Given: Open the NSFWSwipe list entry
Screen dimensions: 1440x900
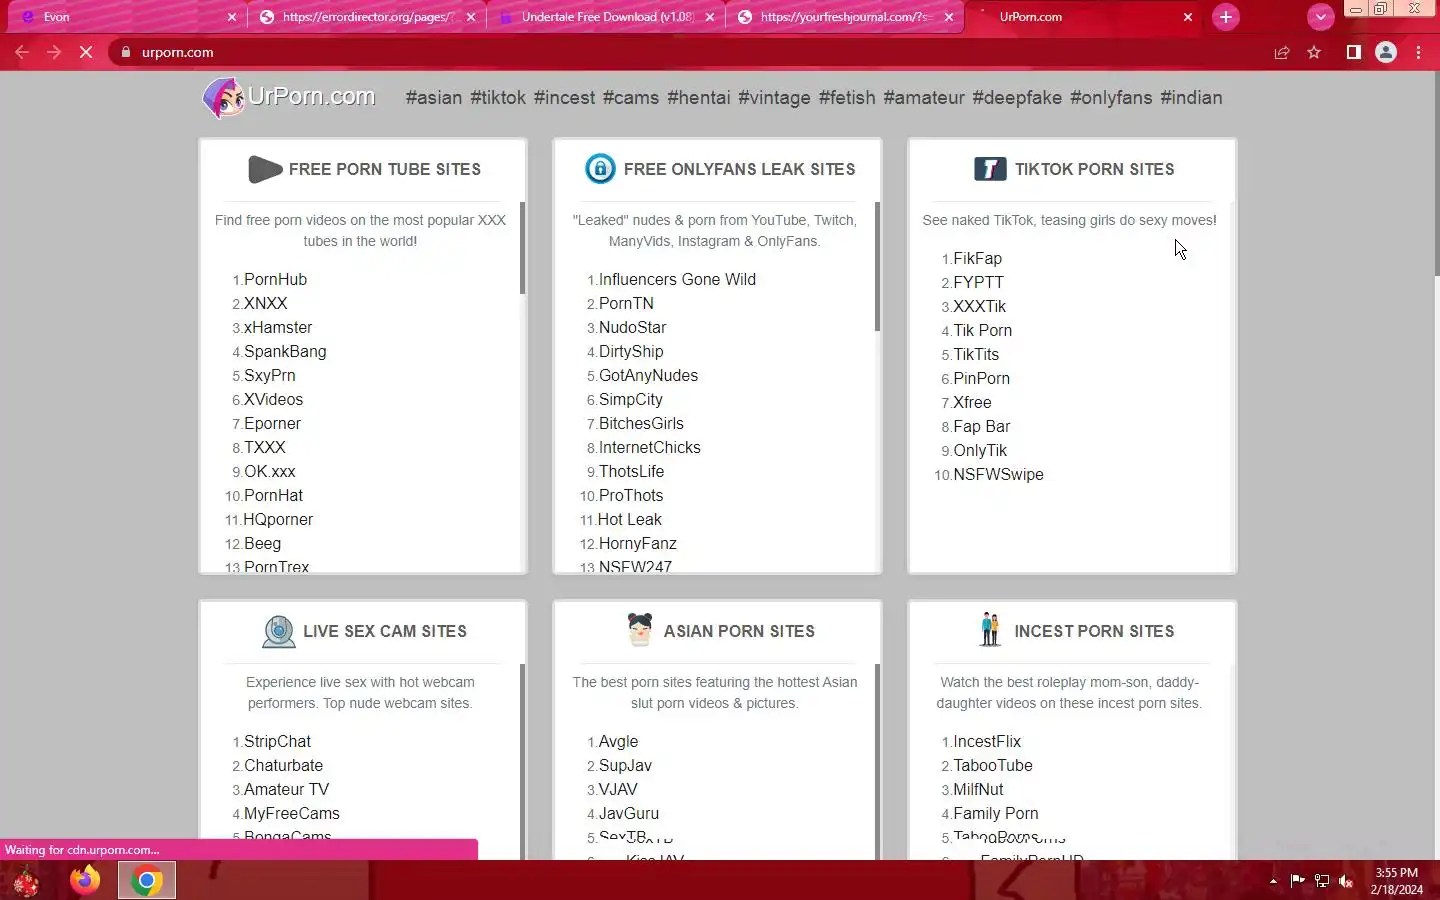Looking at the screenshot, I should coord(999,474).
